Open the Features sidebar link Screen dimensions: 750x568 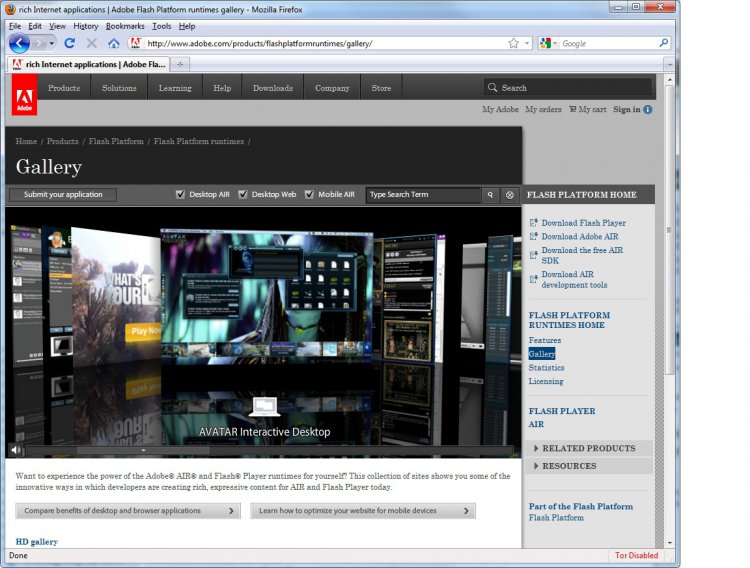545,340
